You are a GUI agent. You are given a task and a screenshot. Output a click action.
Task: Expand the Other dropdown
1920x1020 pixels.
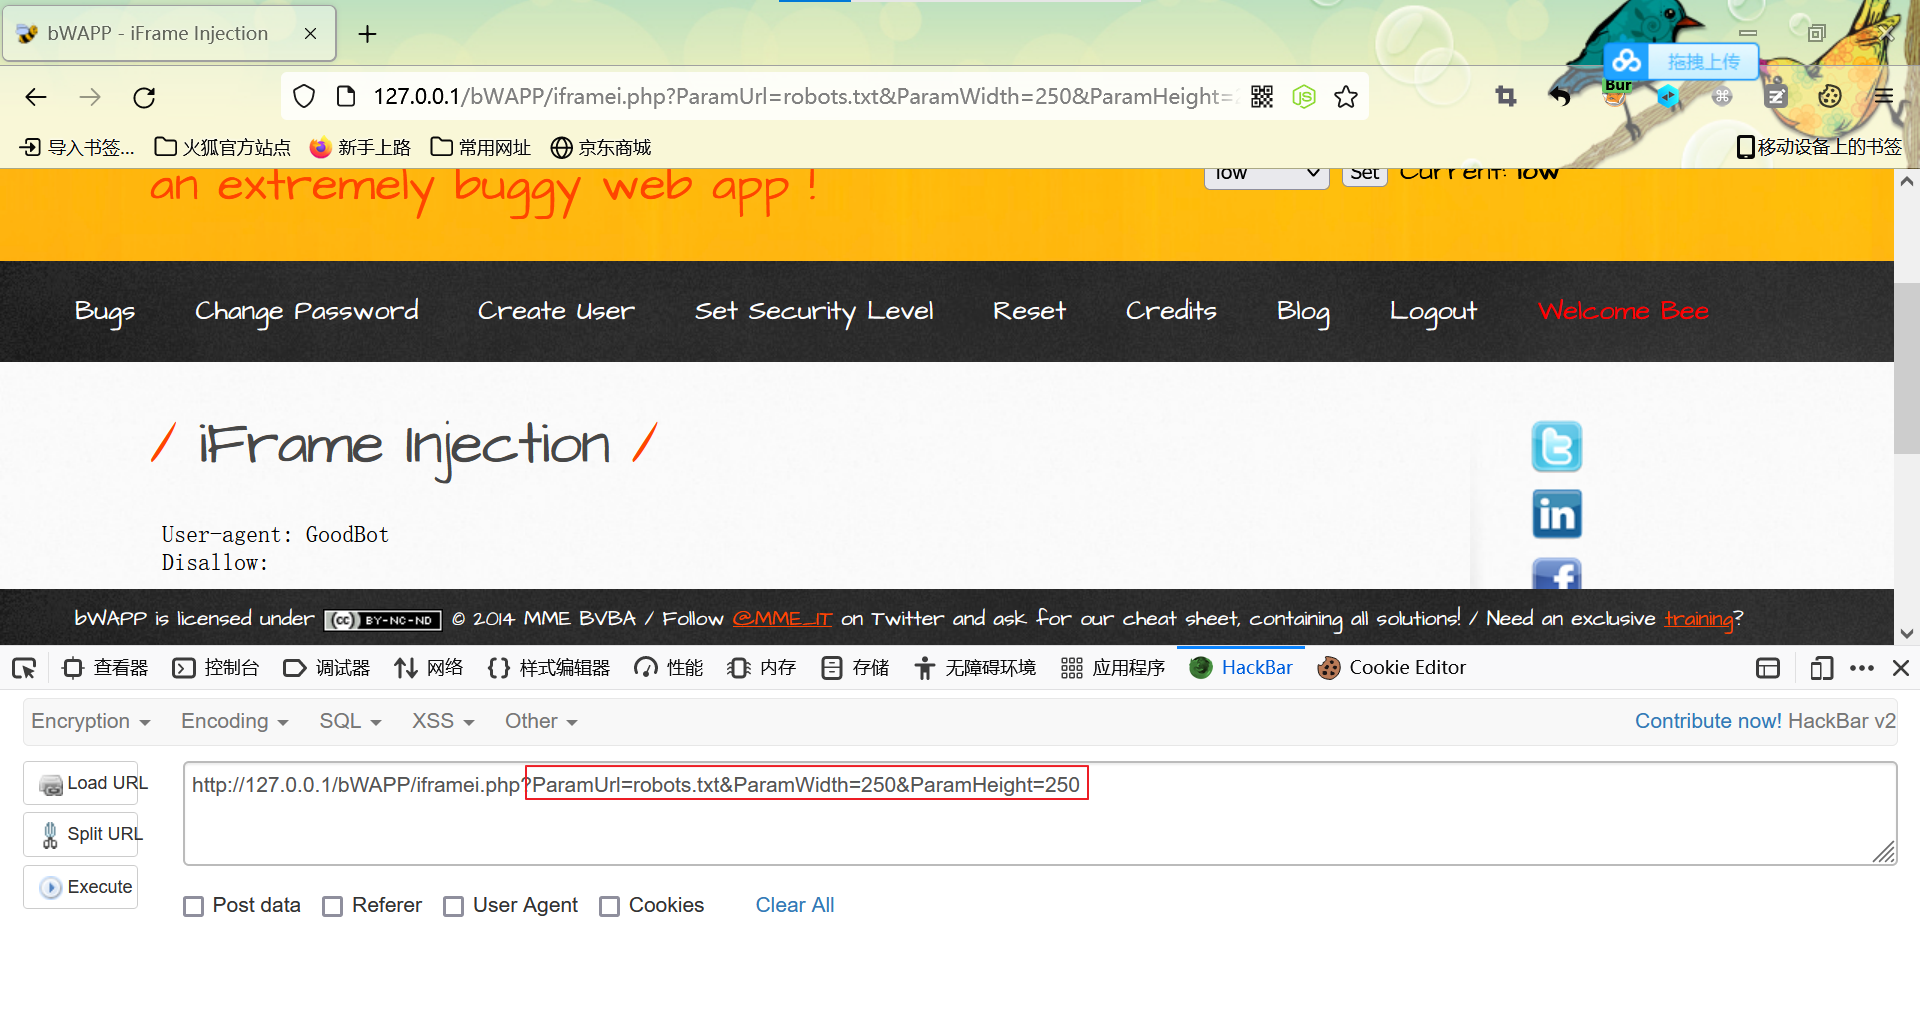coord(541,721)
